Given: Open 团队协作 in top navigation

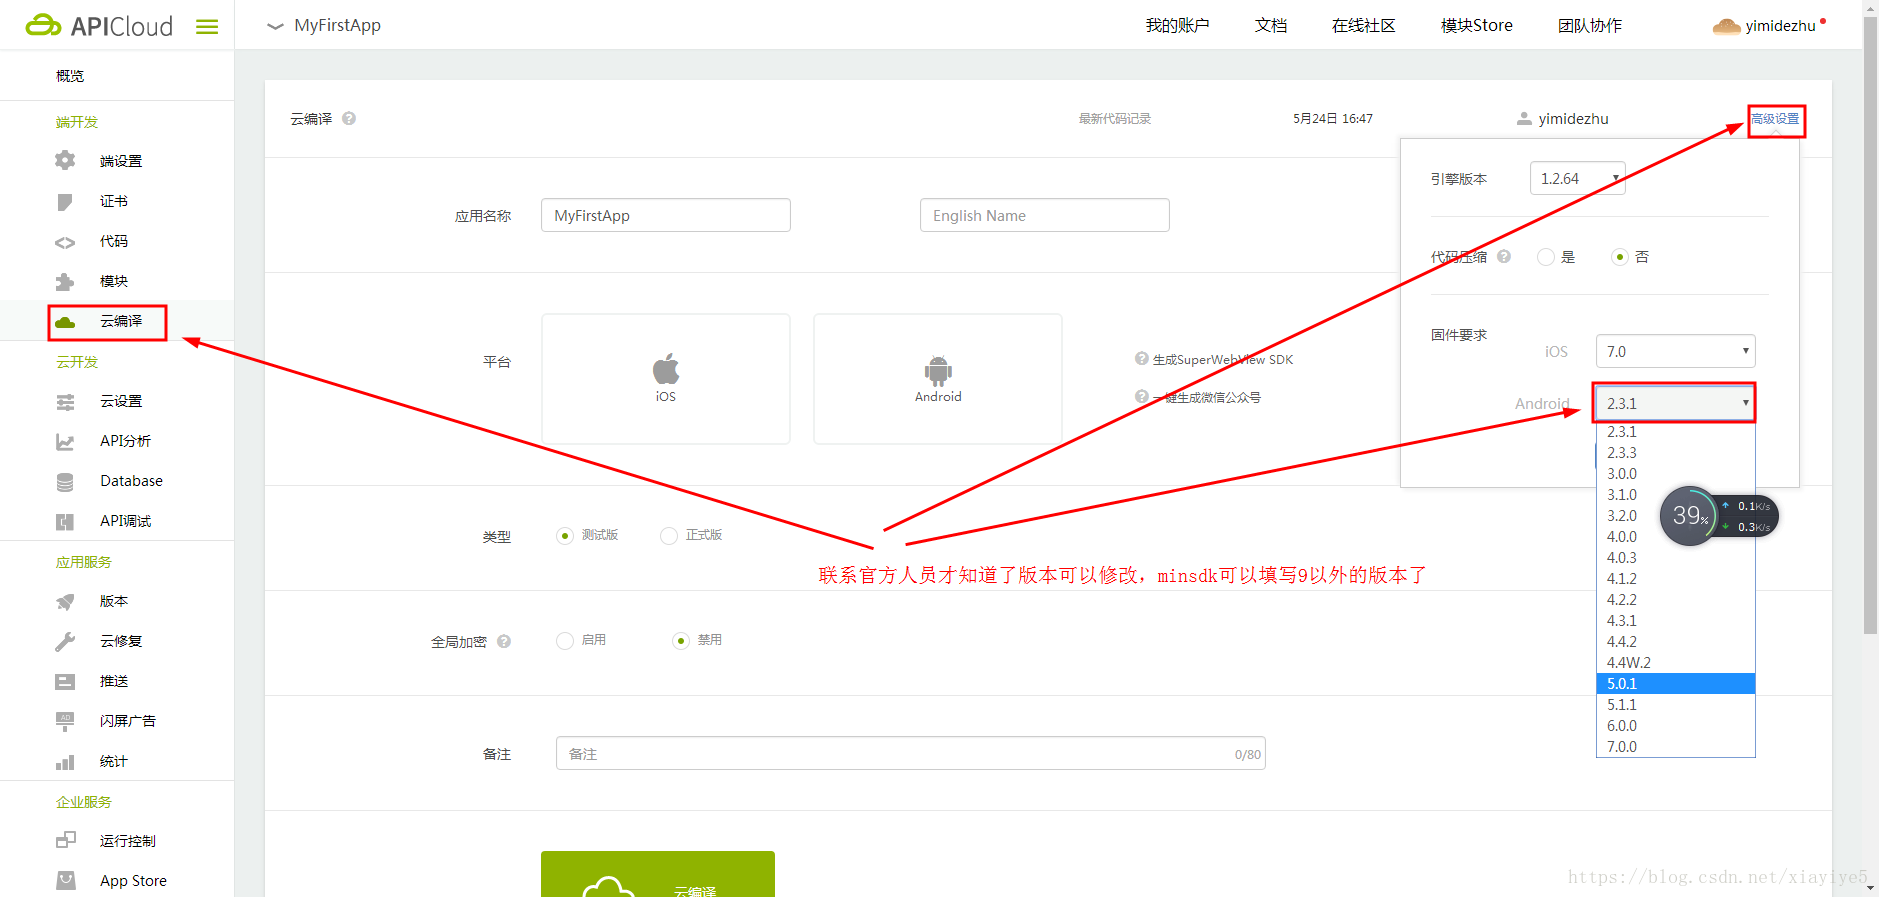Looking at the screenshot, I should pyautogui.click(x=1589, y=26).
